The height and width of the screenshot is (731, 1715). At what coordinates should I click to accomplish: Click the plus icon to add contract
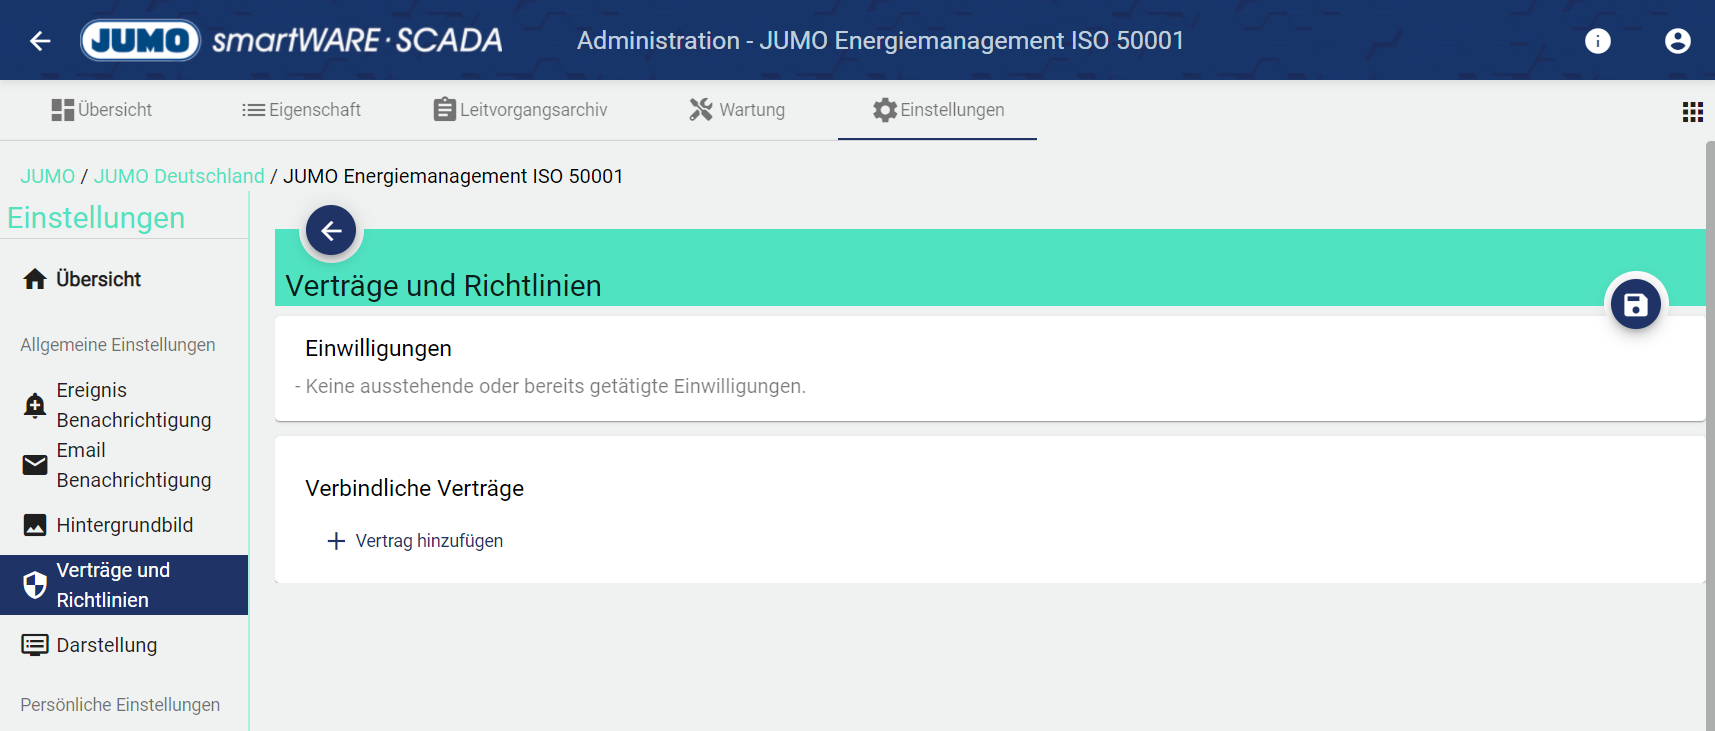click(336, 541)
